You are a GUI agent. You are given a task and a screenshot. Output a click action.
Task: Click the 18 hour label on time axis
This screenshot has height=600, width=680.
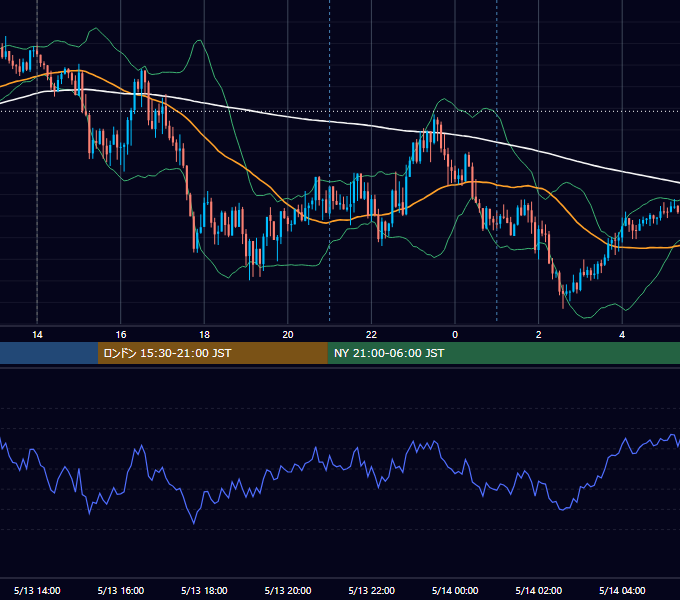click(x=204, y=335)
